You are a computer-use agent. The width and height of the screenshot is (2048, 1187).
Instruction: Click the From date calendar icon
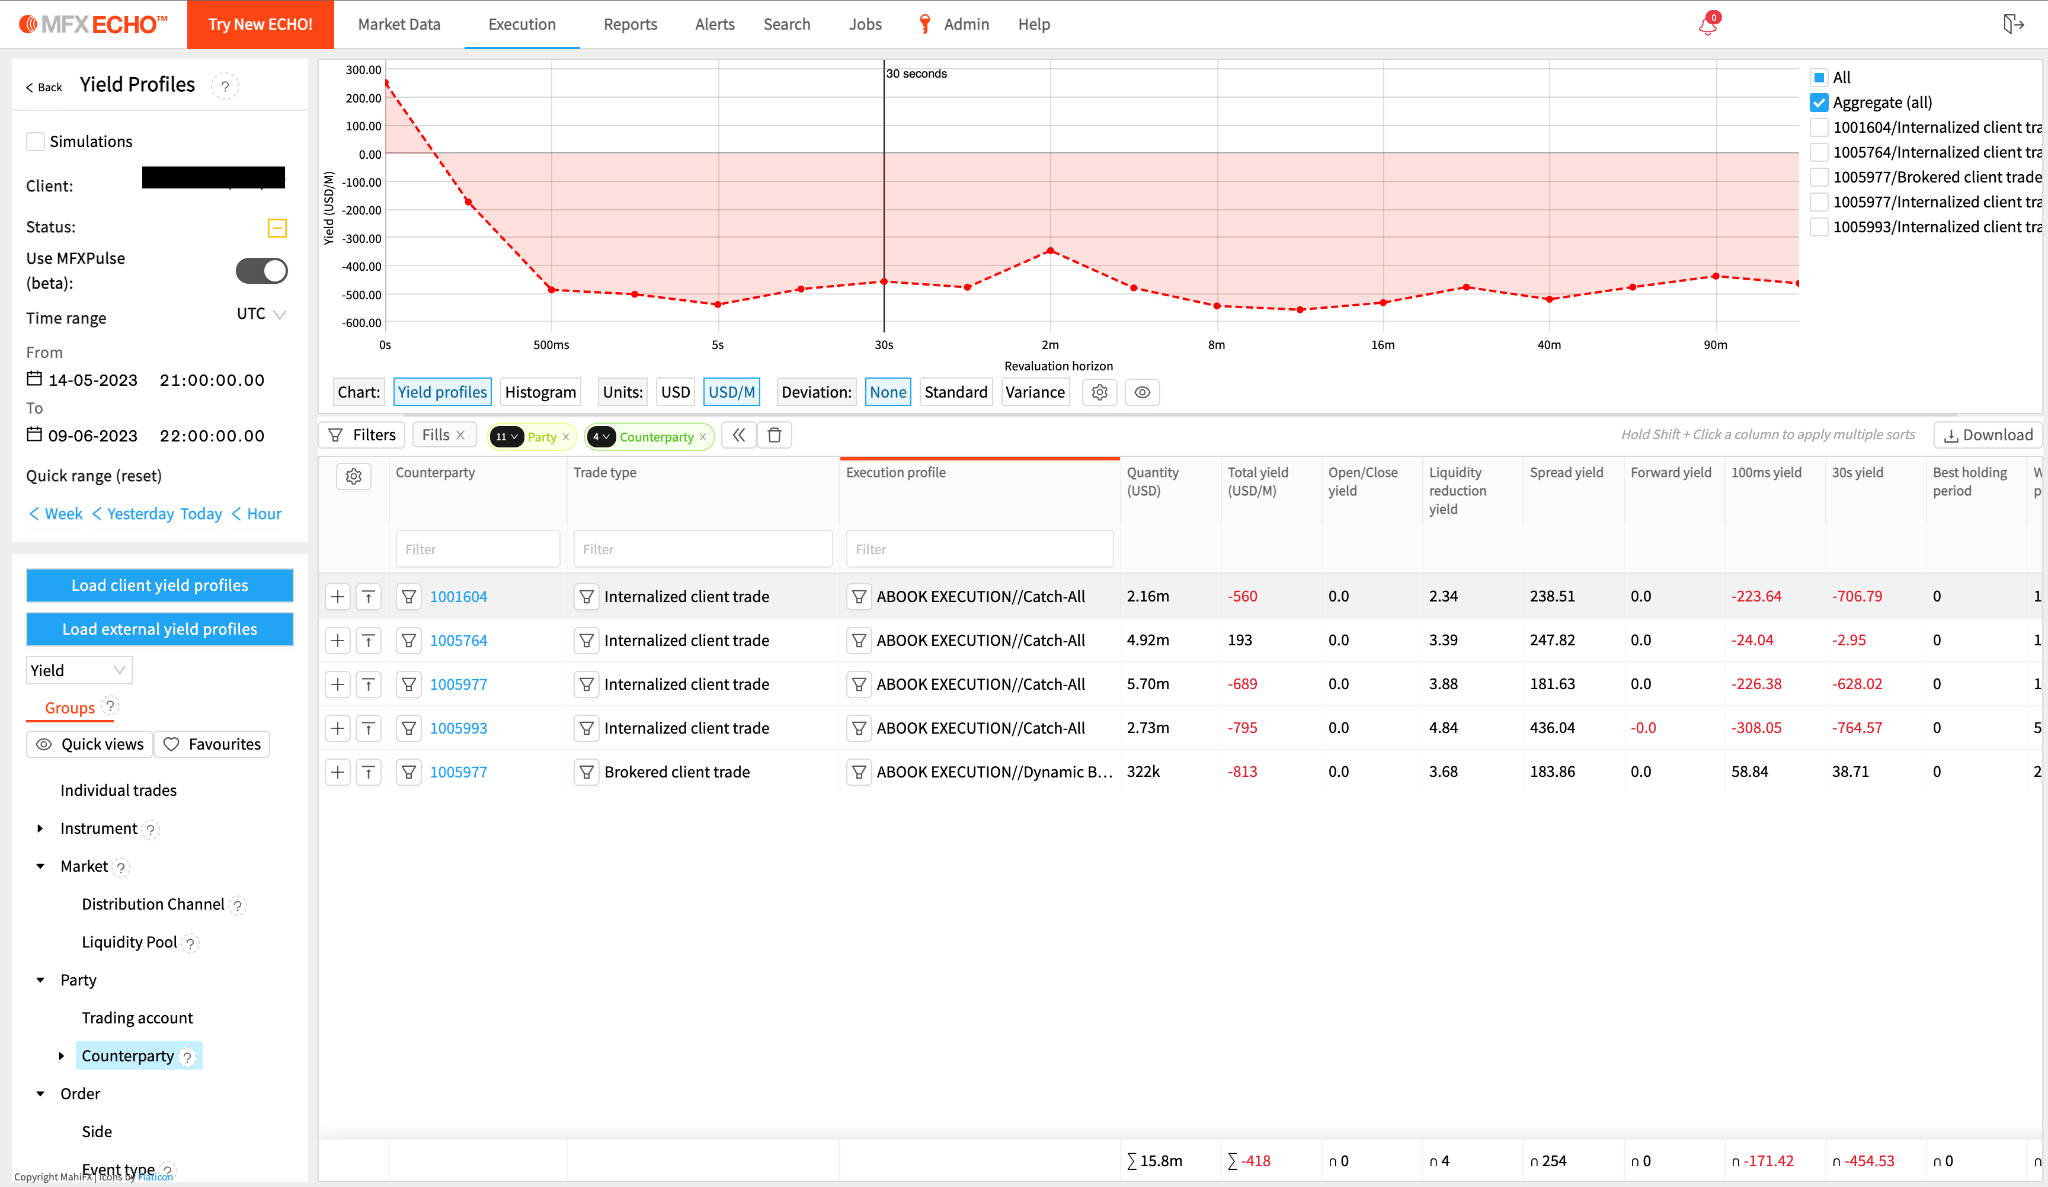[34, 379]
